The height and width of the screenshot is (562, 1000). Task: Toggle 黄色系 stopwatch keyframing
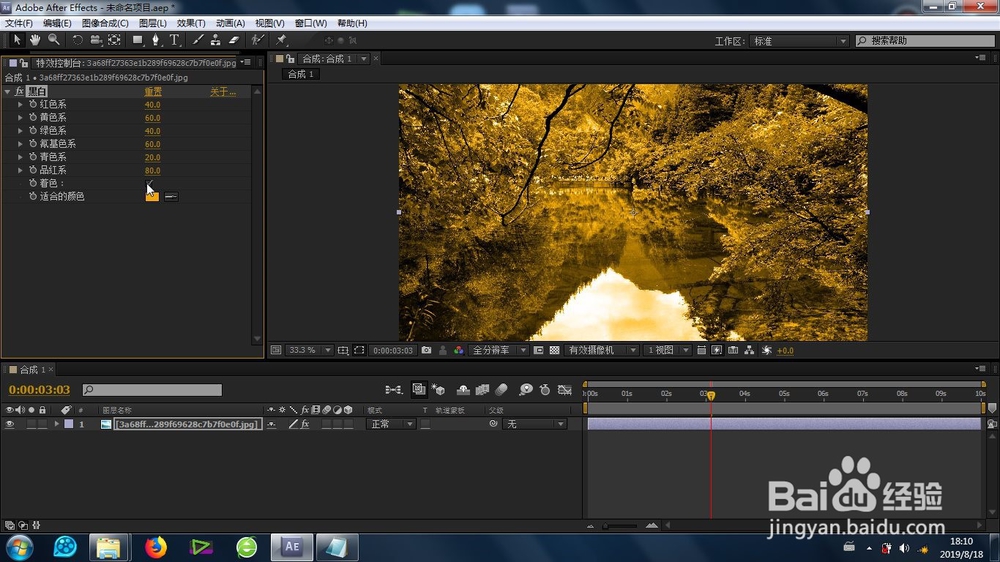point(33,117)
